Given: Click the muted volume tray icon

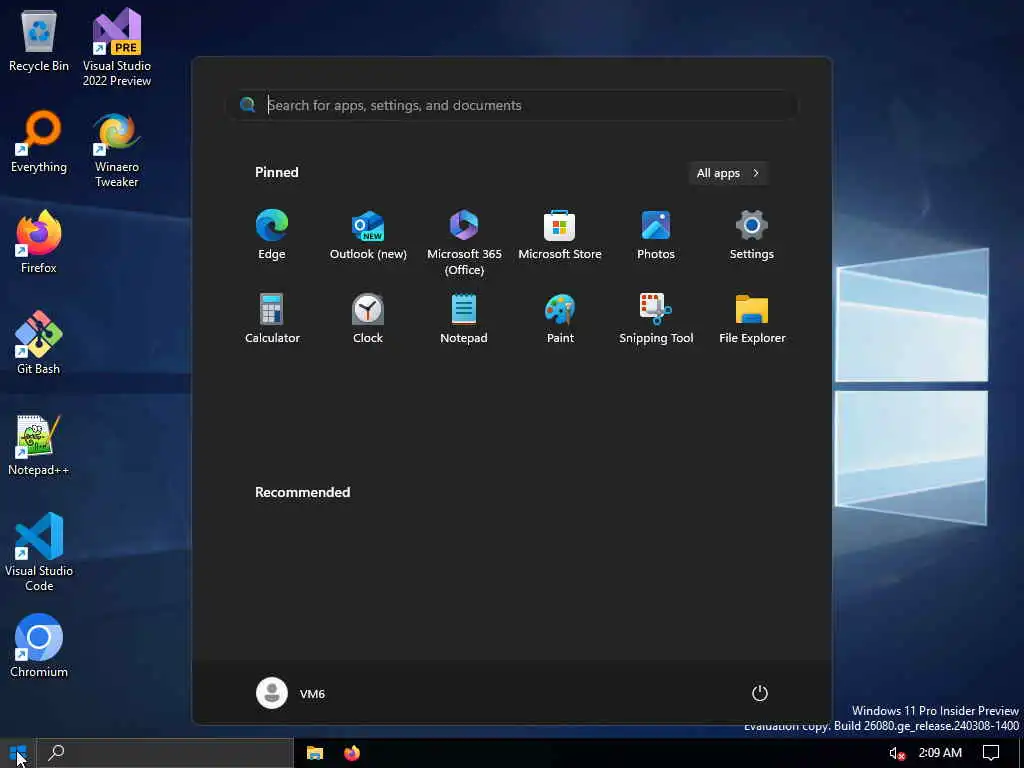Looking at the screenshot, I should point(897,754).
